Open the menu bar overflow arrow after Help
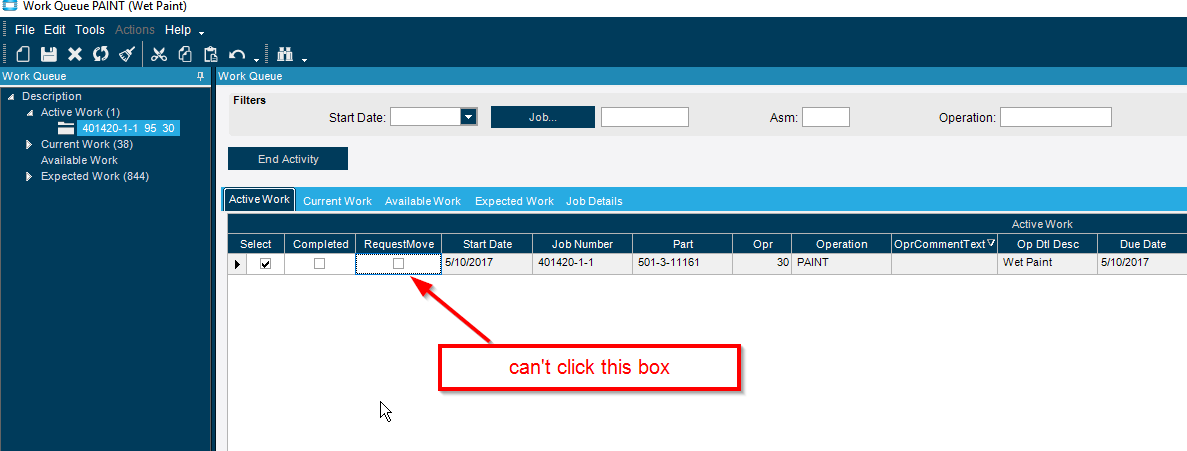Viewport: 1187px width, 451px height. 201,33
